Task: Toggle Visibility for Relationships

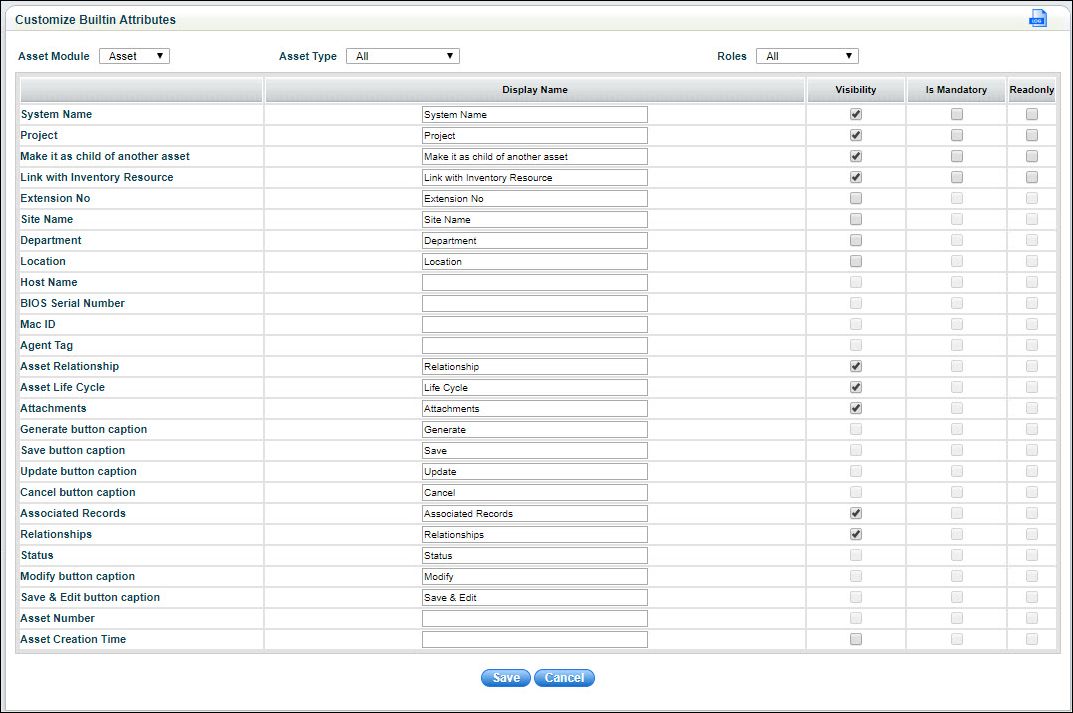Action: pyautogui.click(x=855, y=534)
